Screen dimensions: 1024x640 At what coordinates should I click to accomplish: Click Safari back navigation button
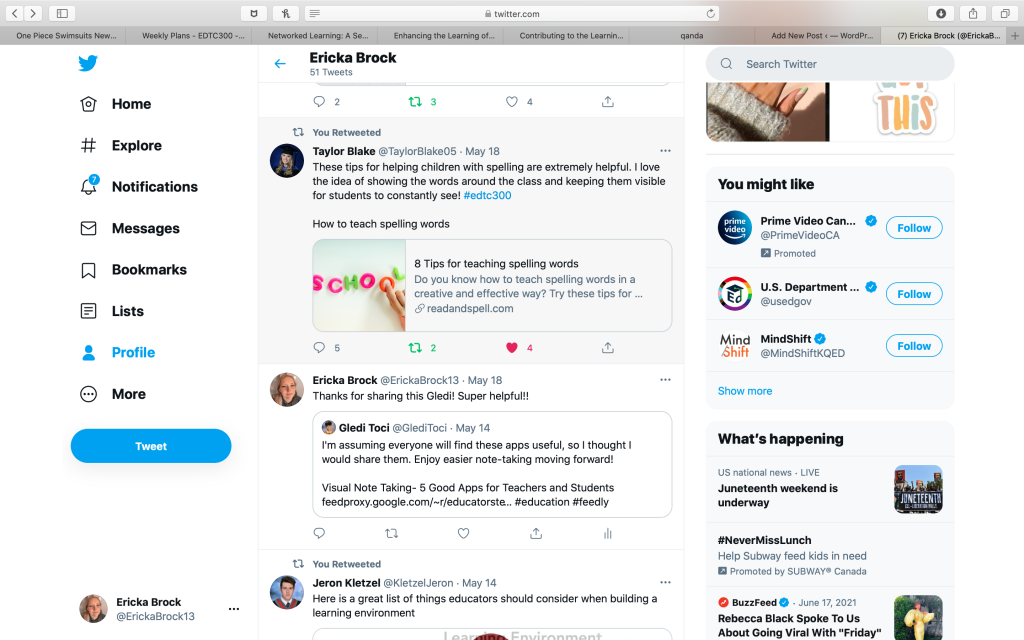(x=14, y=13)
